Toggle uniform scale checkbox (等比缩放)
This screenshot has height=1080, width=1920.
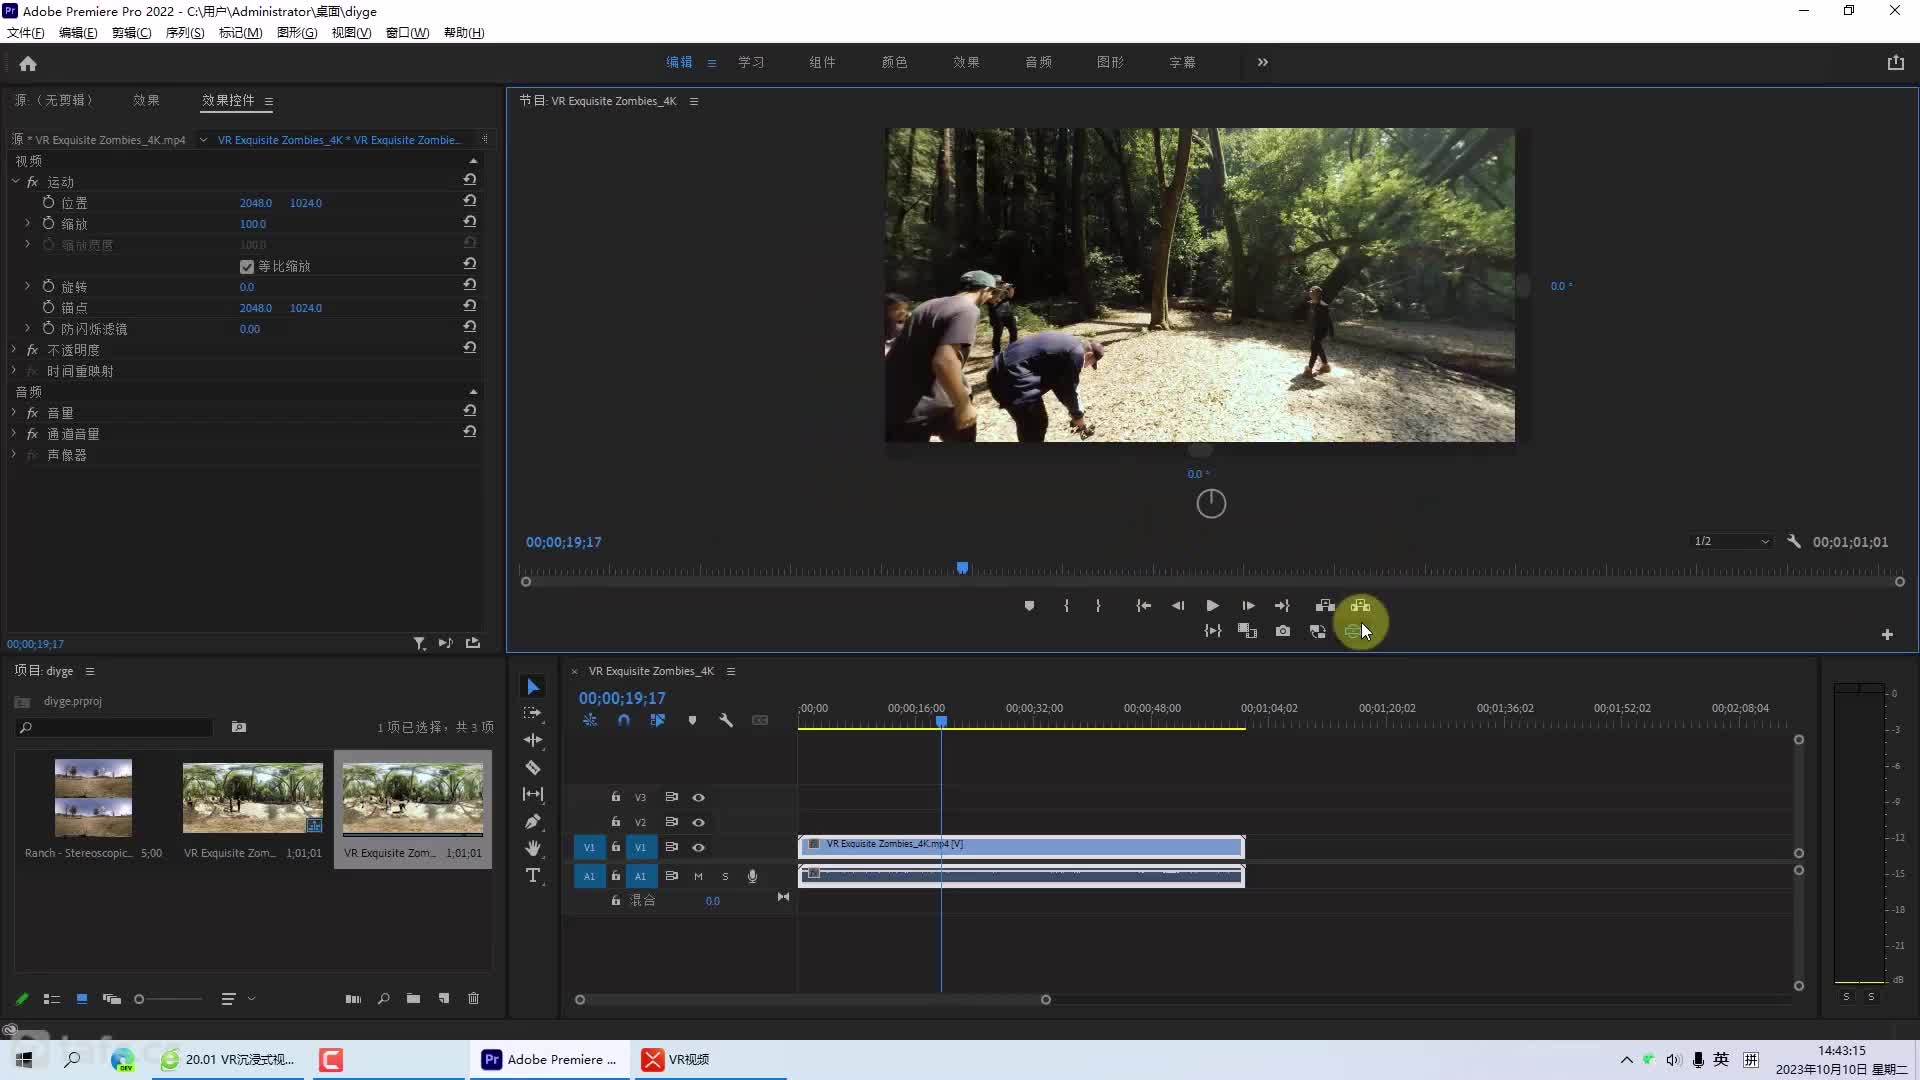pos(247,266)
